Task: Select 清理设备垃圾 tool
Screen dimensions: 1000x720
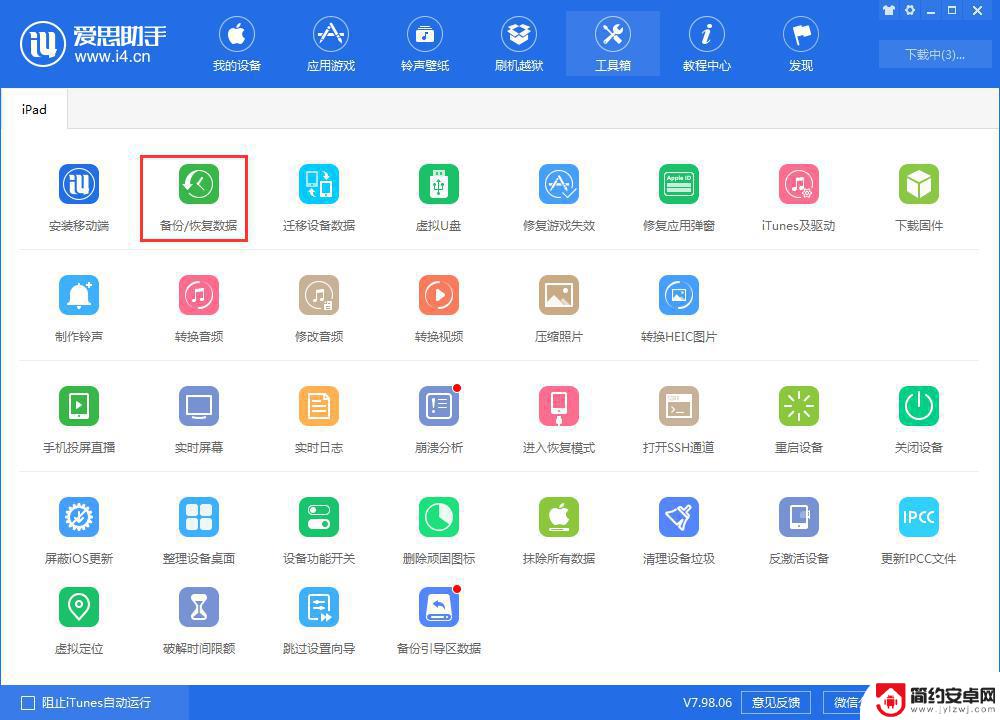Action: pos(679,517)
